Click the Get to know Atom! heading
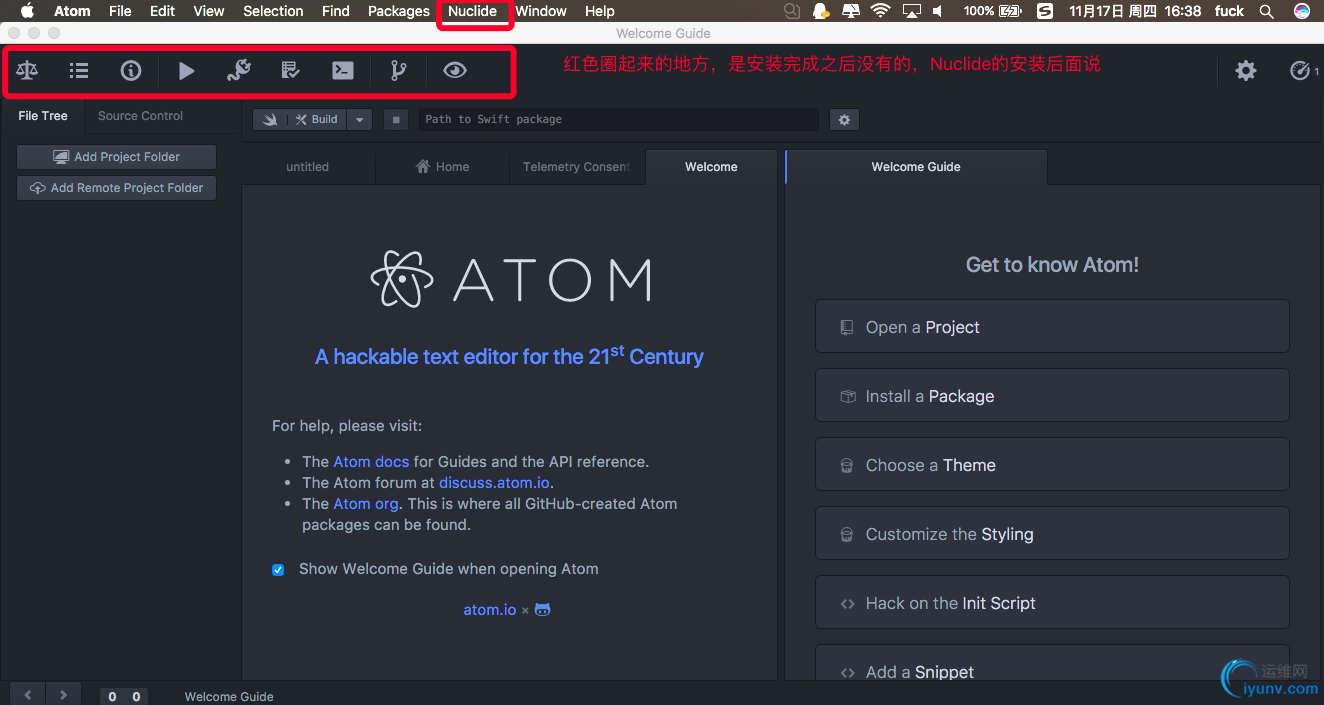Image resolution: width=1324 pixels, height=705 pixels. coord(1052,265)
